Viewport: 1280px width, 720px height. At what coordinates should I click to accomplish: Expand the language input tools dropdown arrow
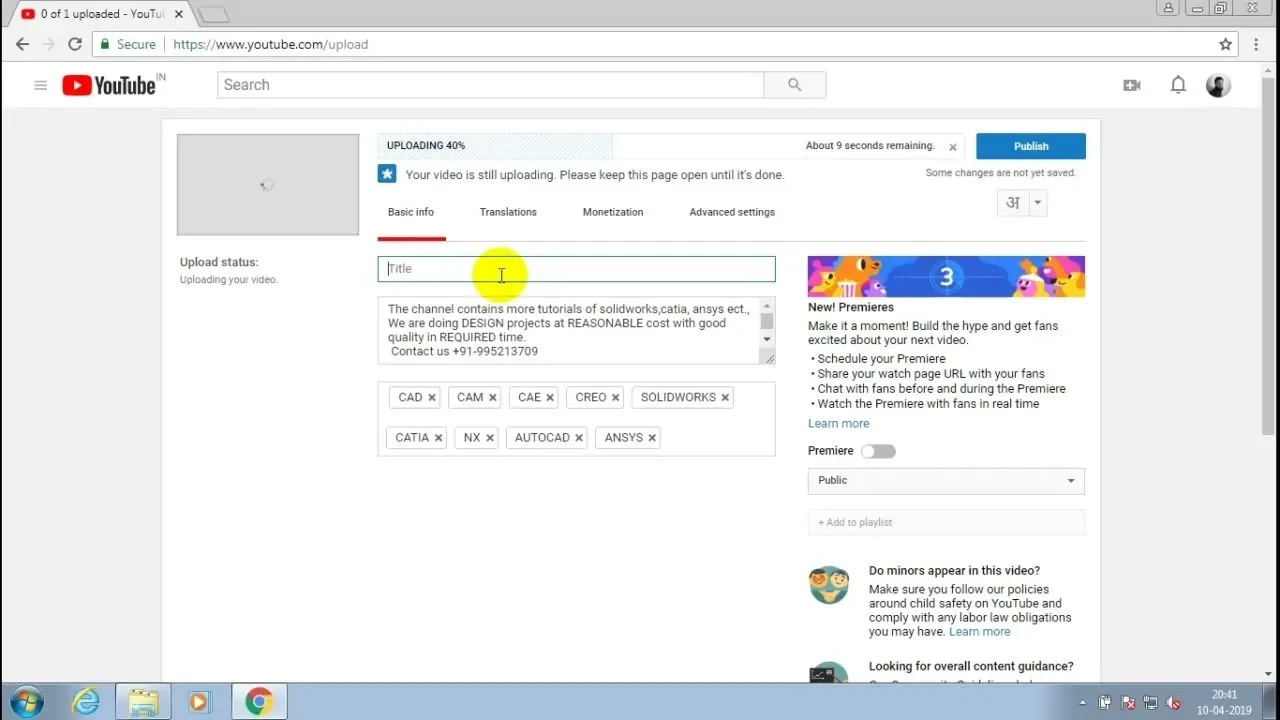(x=1038, y=203)
